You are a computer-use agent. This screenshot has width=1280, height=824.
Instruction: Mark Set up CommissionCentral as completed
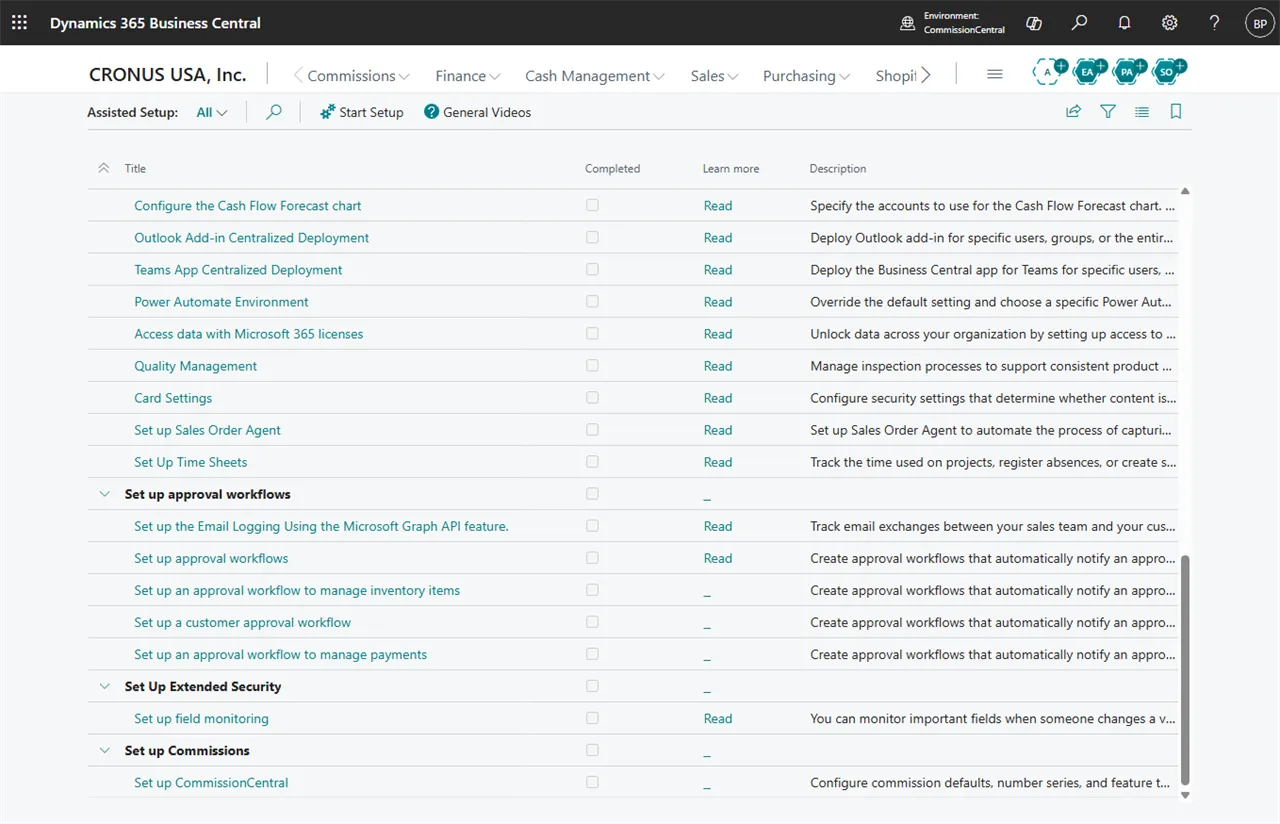(x=592, y=782)
